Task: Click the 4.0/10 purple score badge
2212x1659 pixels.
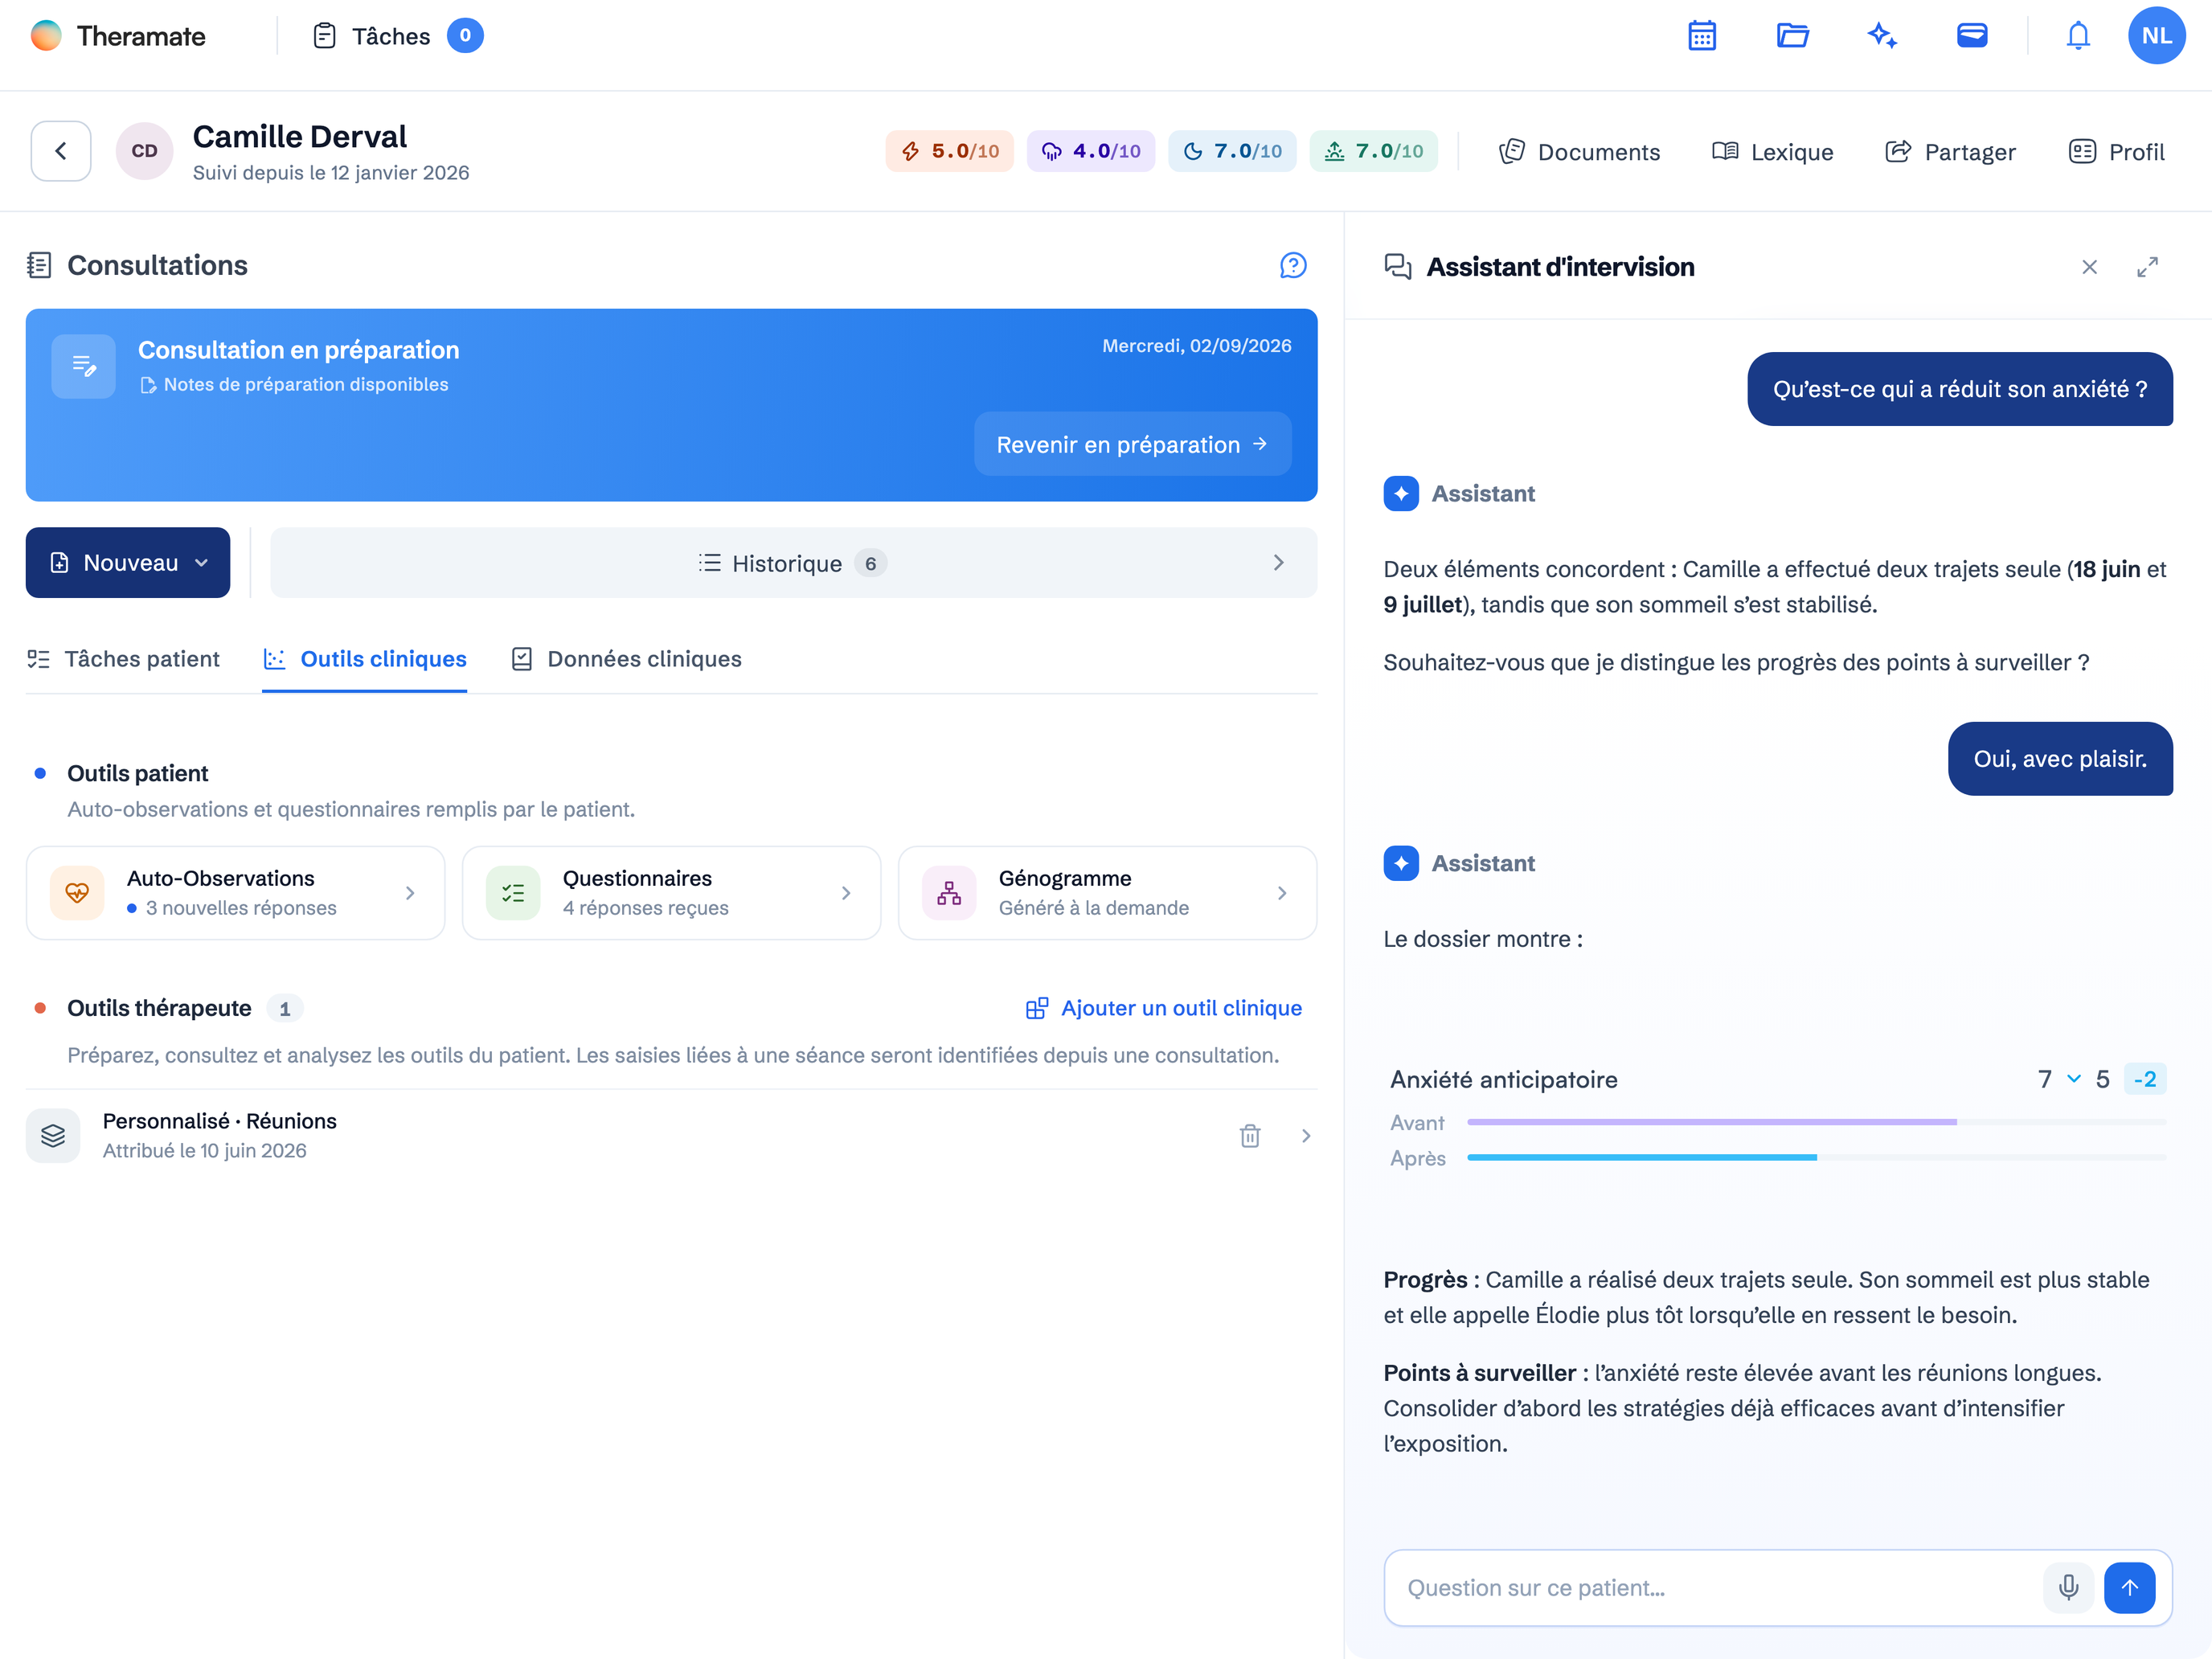Action: (1090, 151)
